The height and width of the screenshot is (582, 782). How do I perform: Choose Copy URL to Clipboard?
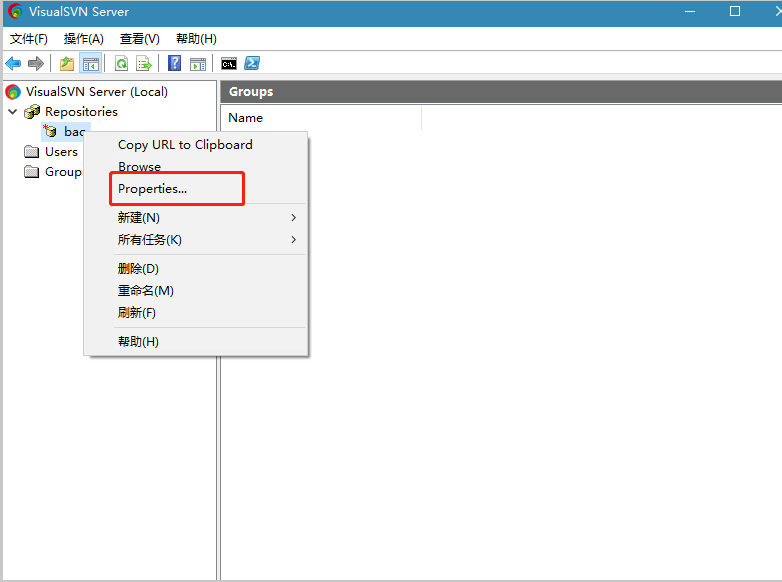coord(196,145)
